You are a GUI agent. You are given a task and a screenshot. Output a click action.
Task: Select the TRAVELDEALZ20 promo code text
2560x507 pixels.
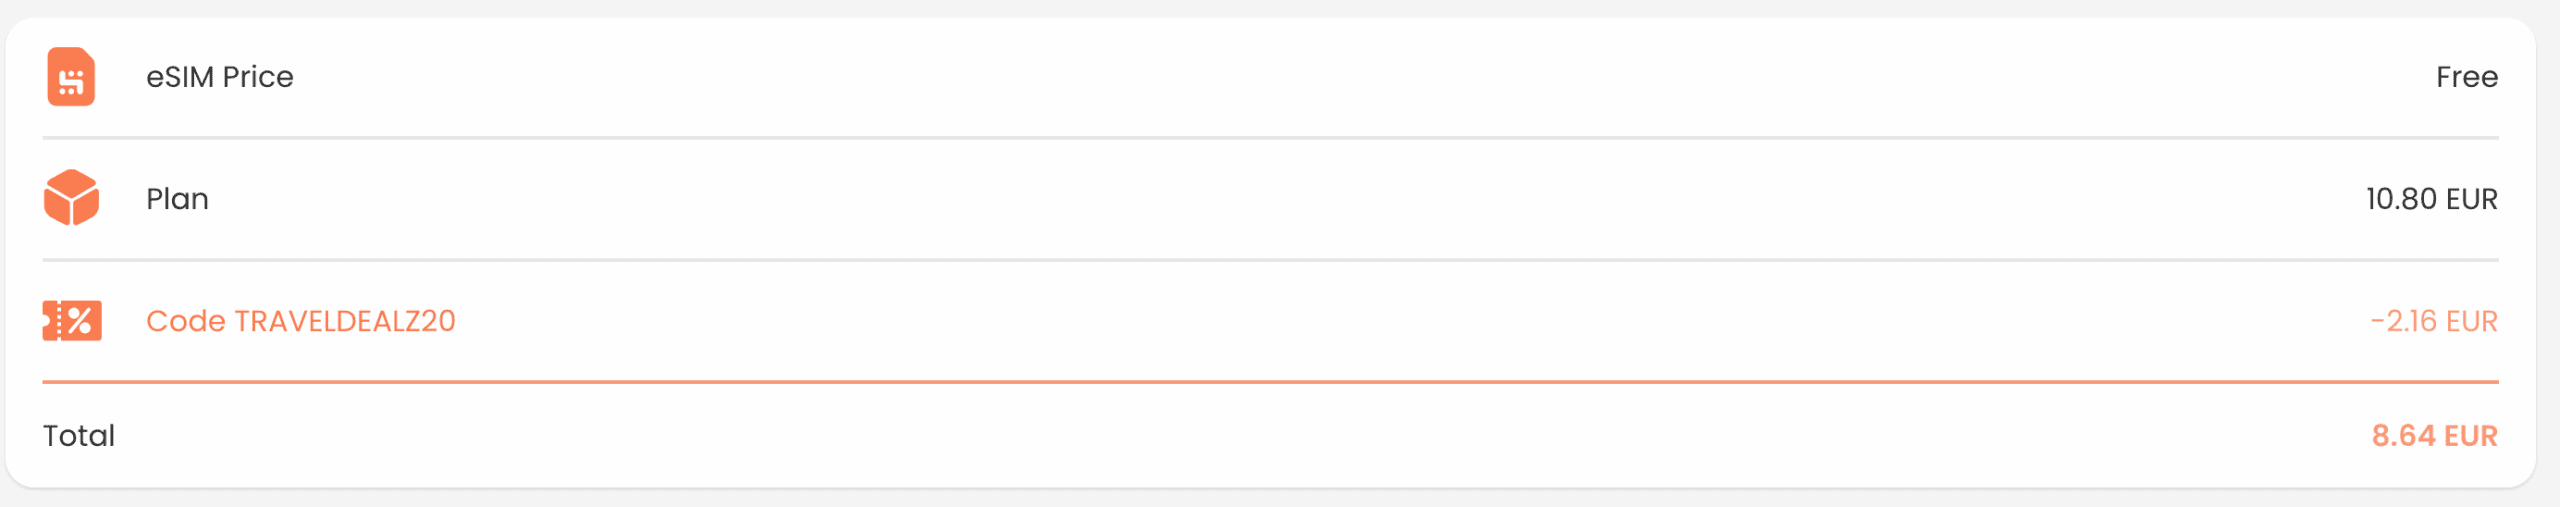(345, 321)
